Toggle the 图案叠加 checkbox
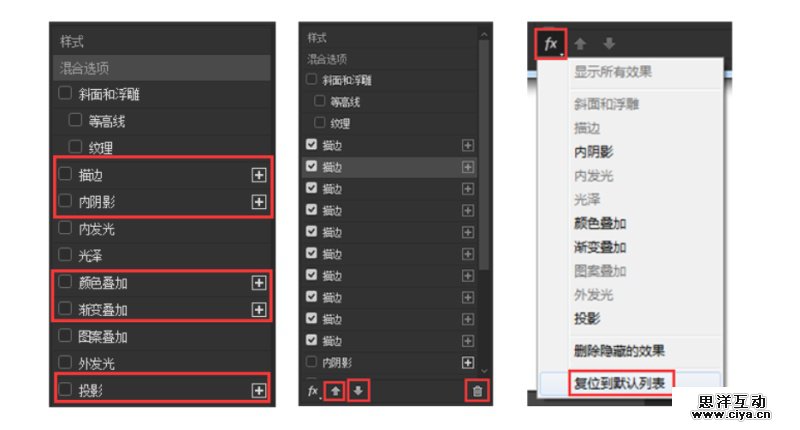800x430 pixels. pos(65,337)
